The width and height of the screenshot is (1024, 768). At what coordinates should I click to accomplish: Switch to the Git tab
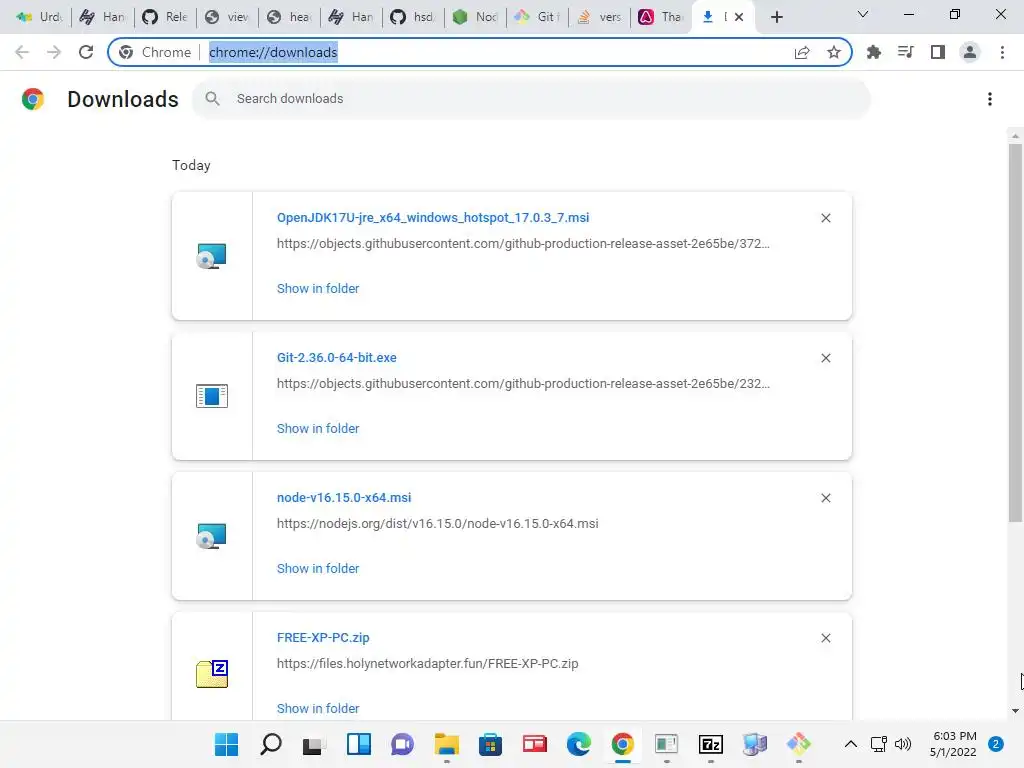pyautogui.click(x=537, y=17)
